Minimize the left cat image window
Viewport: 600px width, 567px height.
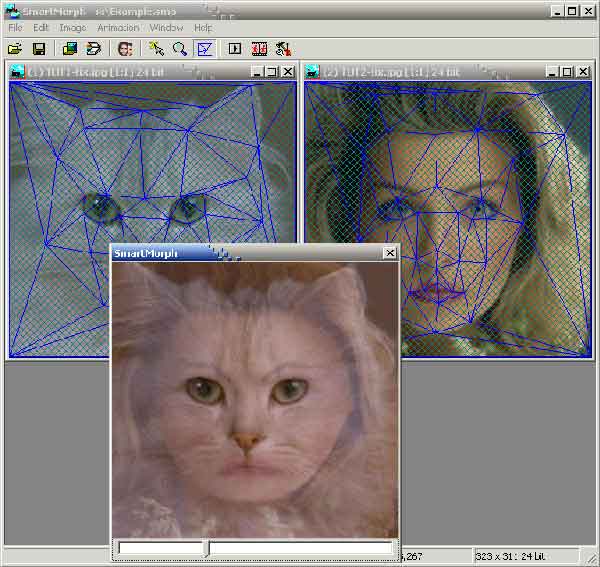tap(258, 72)
